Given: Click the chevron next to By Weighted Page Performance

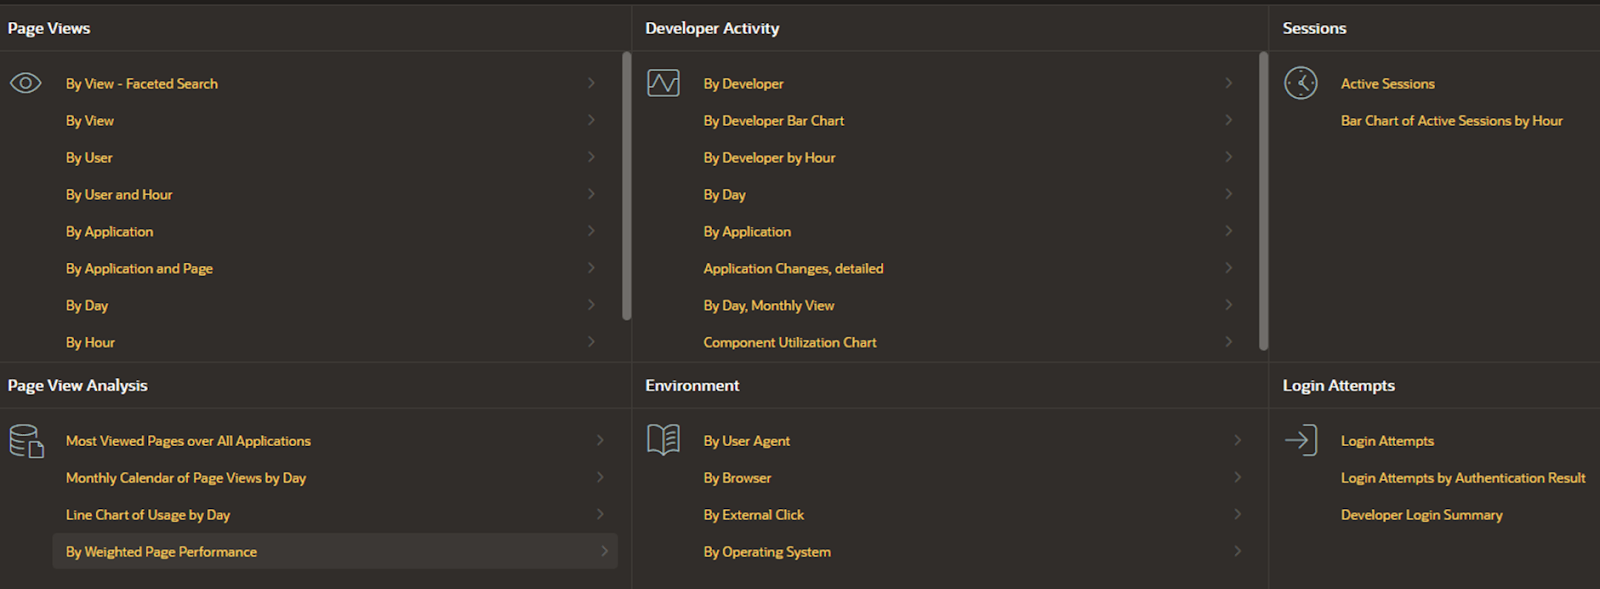Looking at the screenshot, I should 604,551.
